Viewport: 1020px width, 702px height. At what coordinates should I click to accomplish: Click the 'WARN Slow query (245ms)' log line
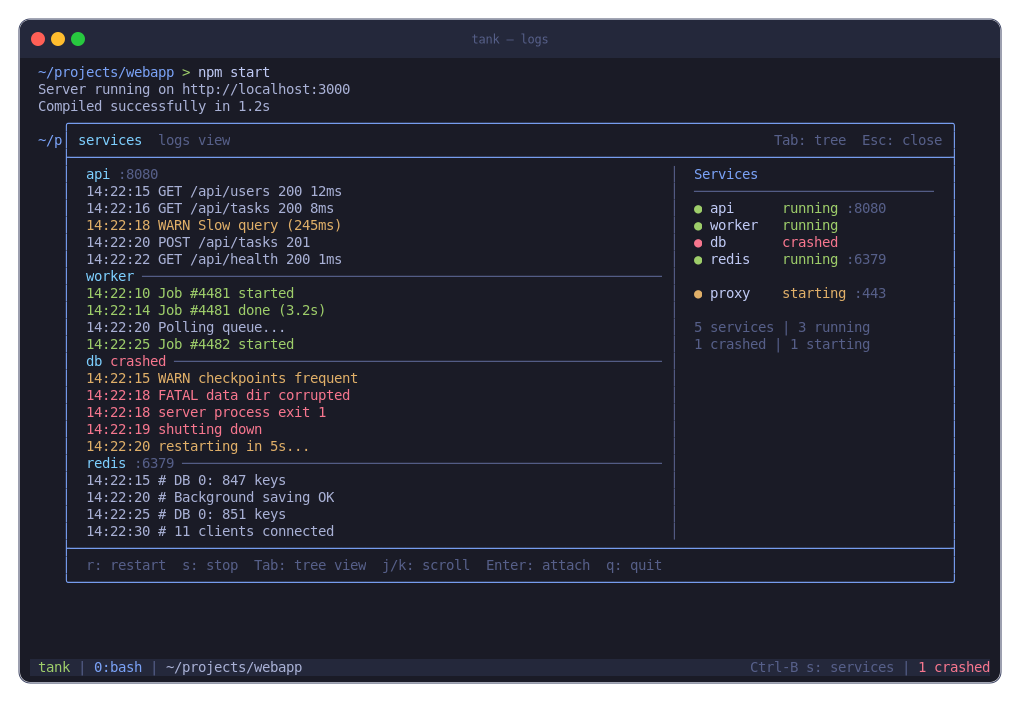pyautogui.click(x=214, y=226)
